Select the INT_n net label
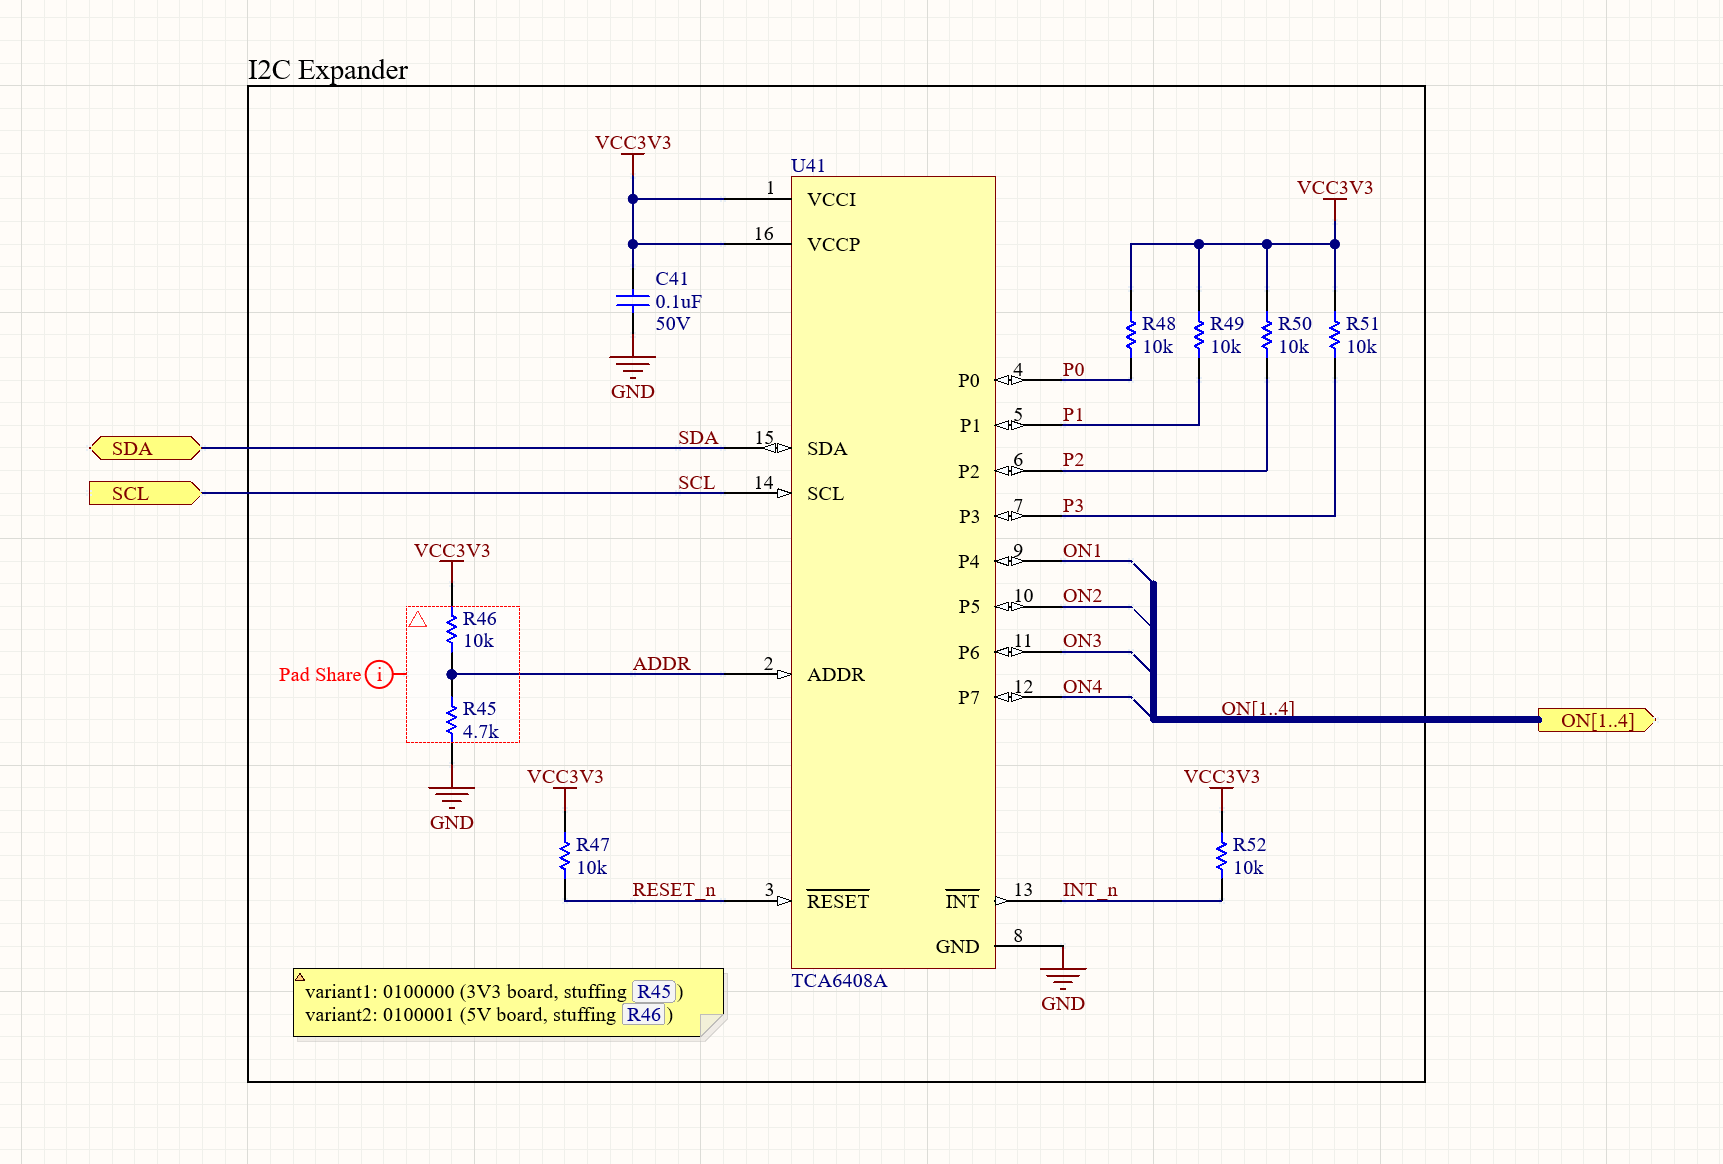 click(x=1090, y=890)
